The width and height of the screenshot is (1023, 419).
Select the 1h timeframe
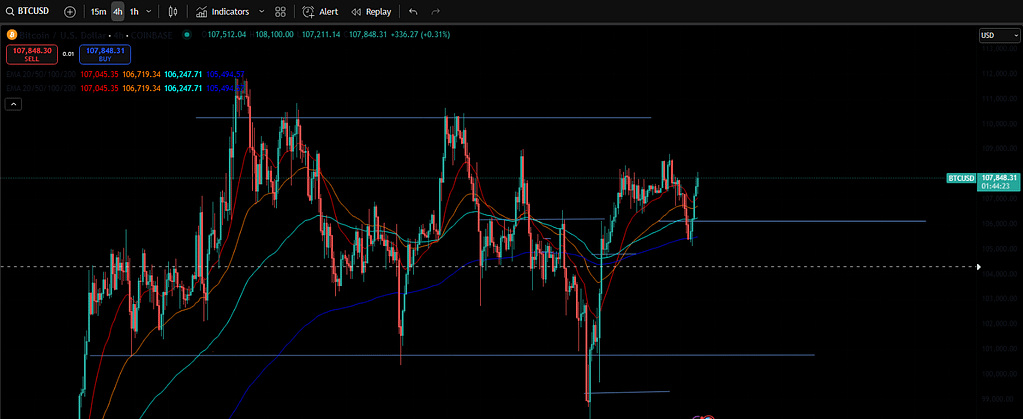pyautogui.click(x=134, y=12)
